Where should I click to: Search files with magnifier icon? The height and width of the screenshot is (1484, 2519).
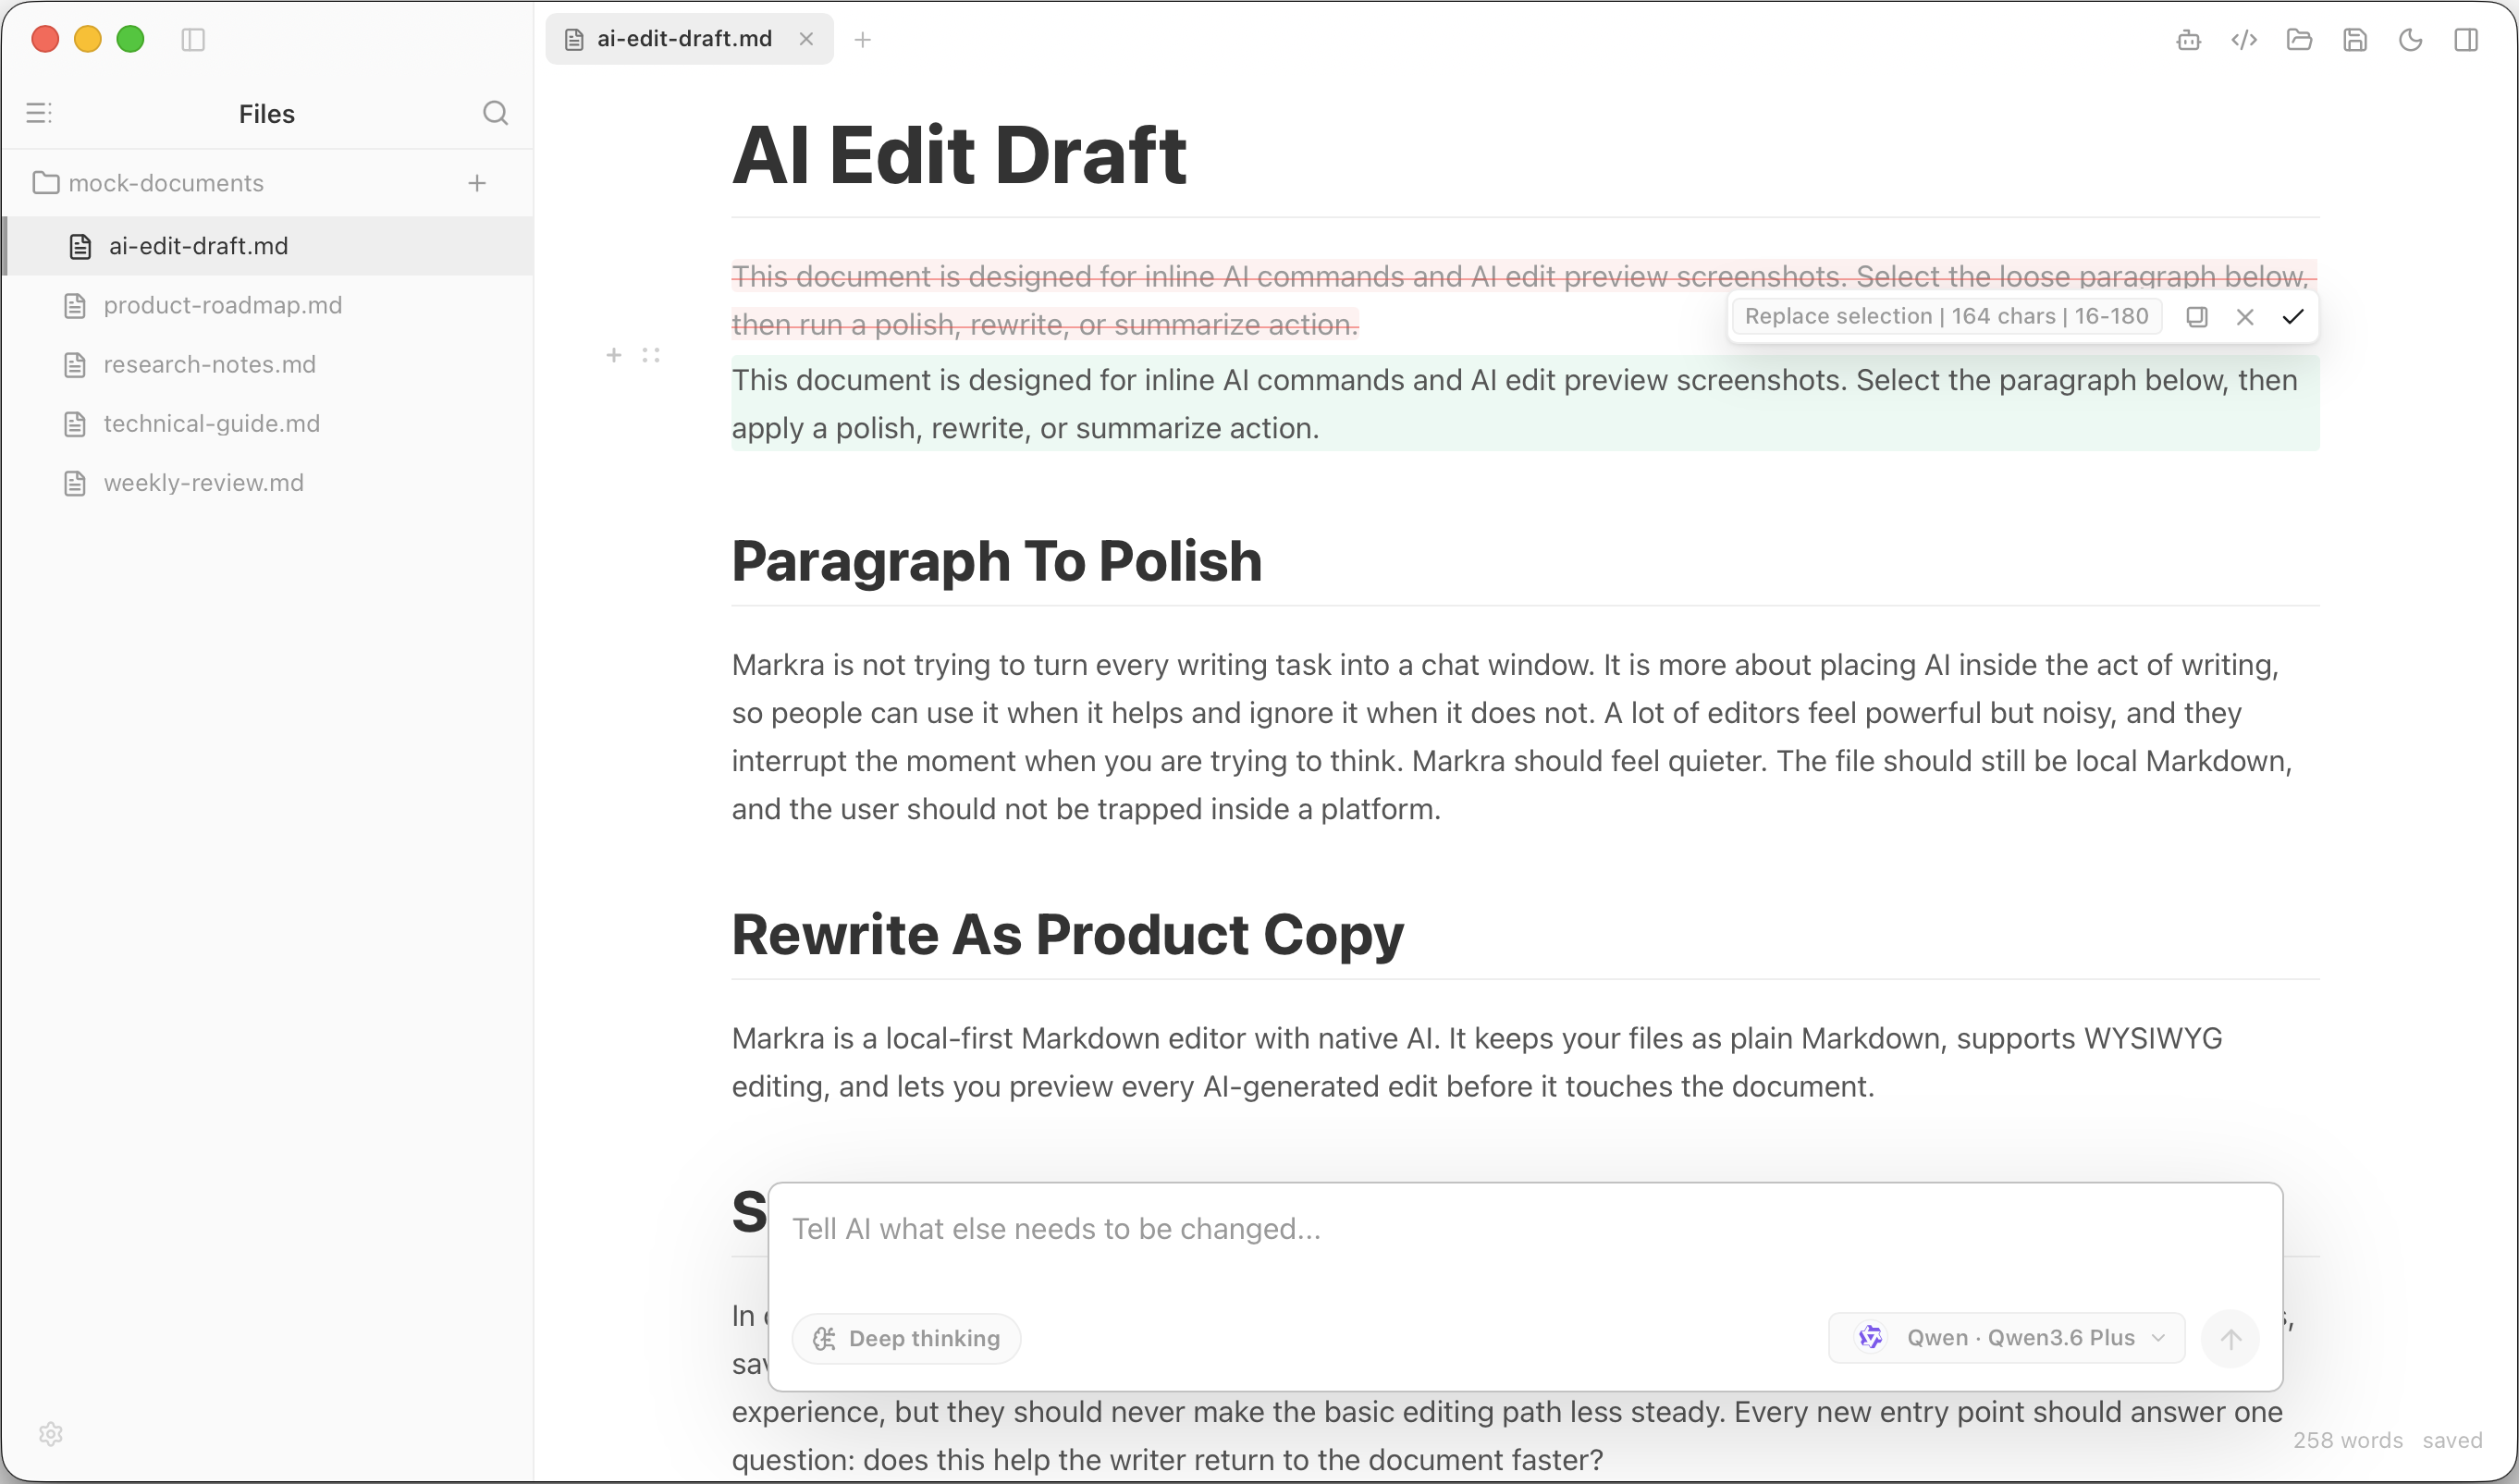pos(495,113)
